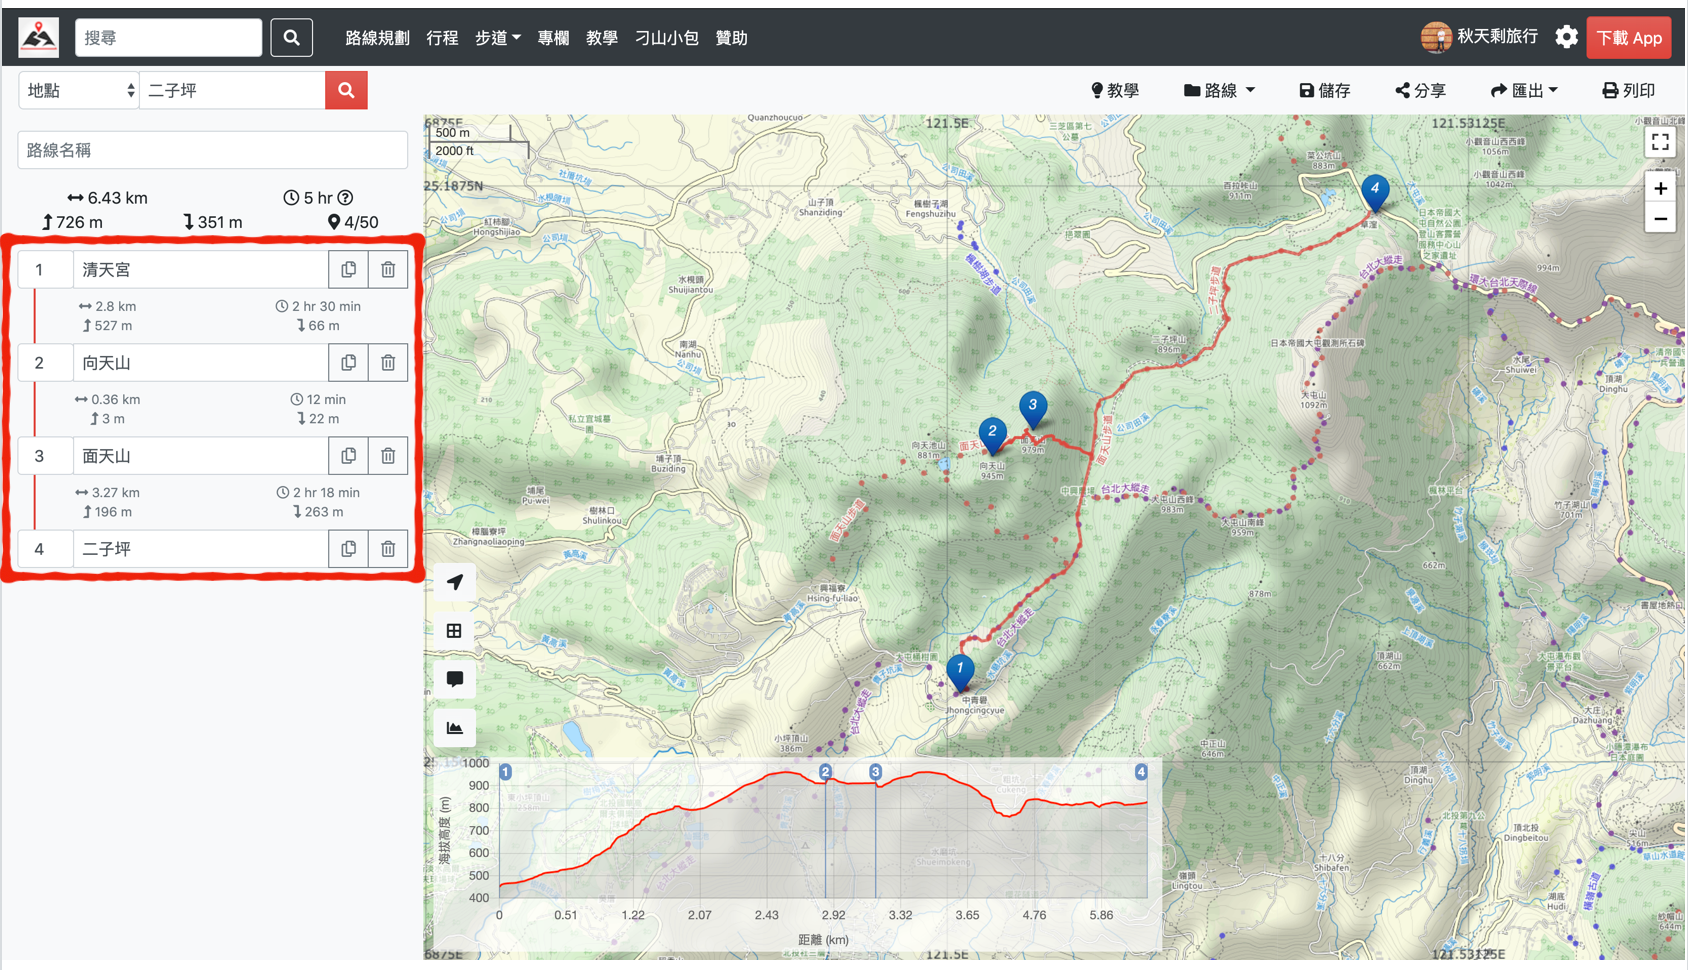1688x970 pixels.
Task: Open 贊助 in navigation bar
Action: click(732, 38)
